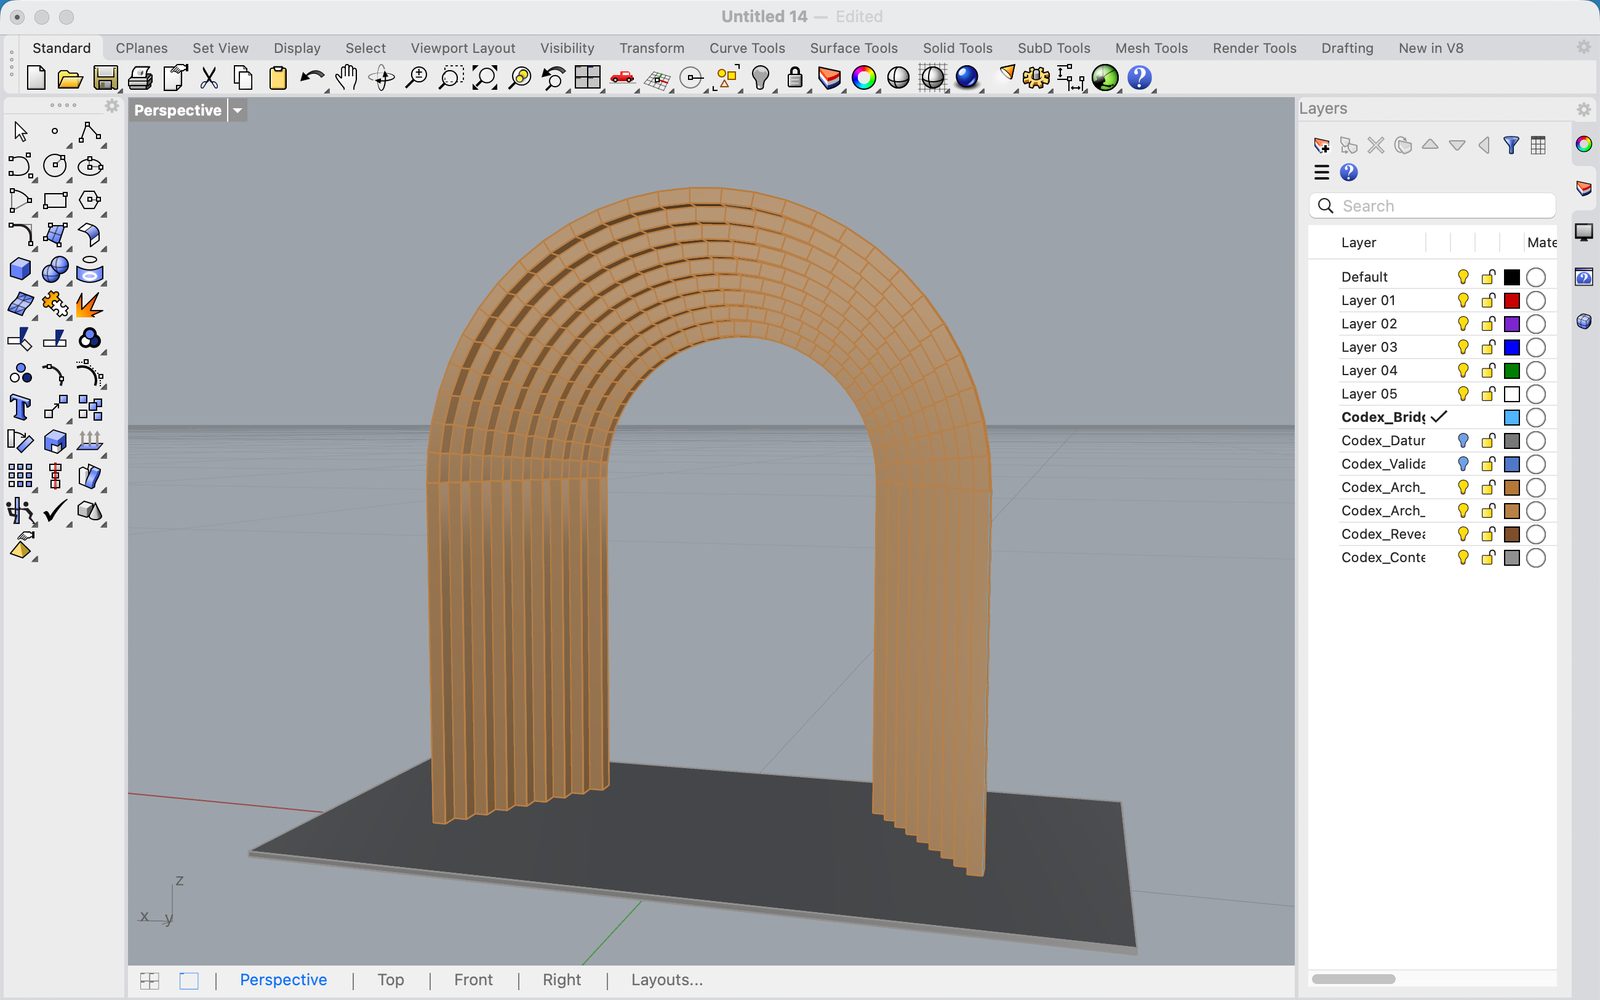Switch viewport to Top view
The width and height of the screenshot is (1600, 1000).
click(x=391, y=980)
